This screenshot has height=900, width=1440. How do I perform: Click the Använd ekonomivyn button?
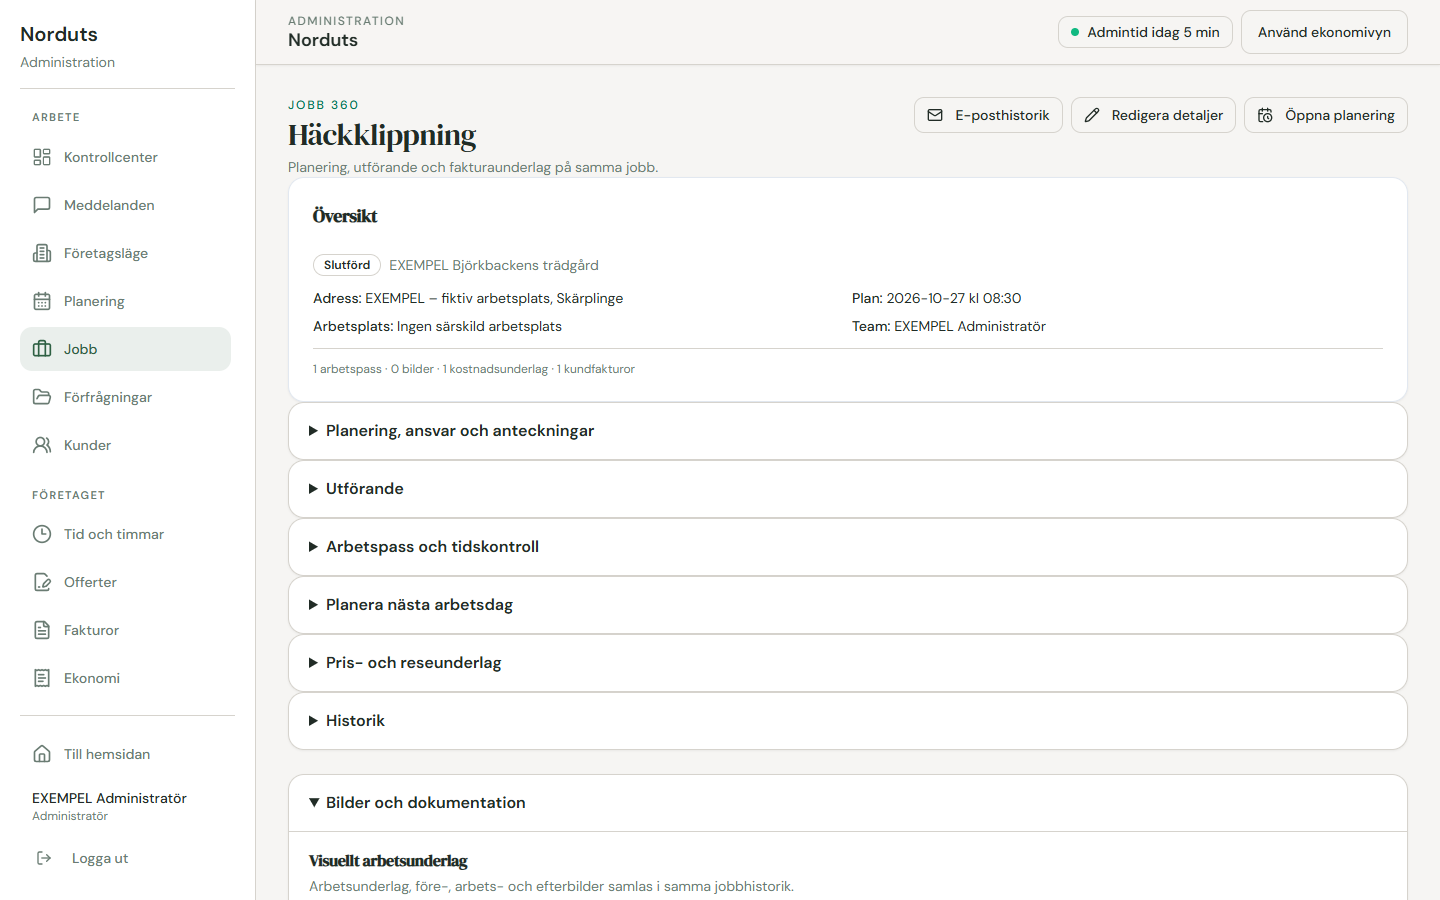click(1324, 32)
